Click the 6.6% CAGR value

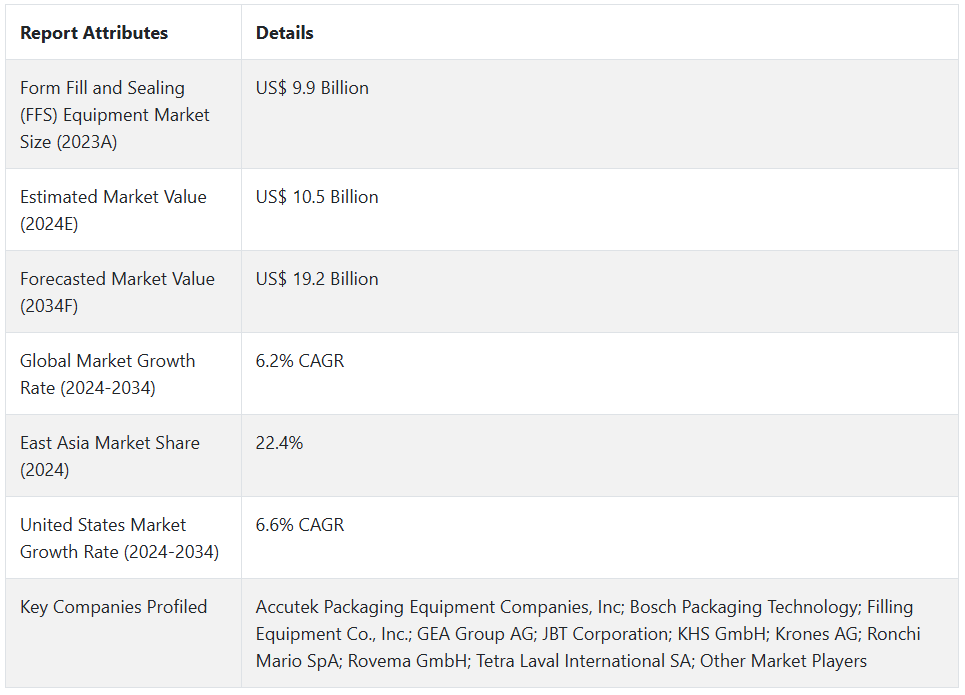coord(300,525)
